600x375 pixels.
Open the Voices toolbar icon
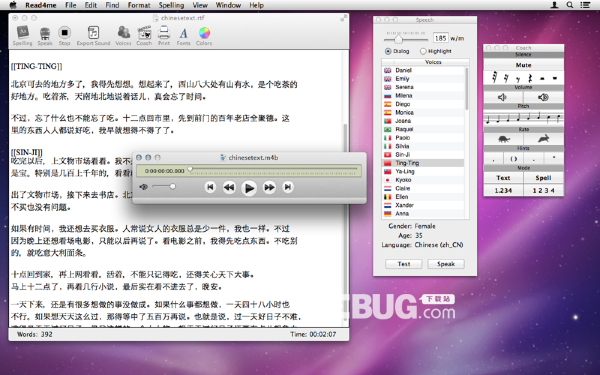tap(123, 36)
